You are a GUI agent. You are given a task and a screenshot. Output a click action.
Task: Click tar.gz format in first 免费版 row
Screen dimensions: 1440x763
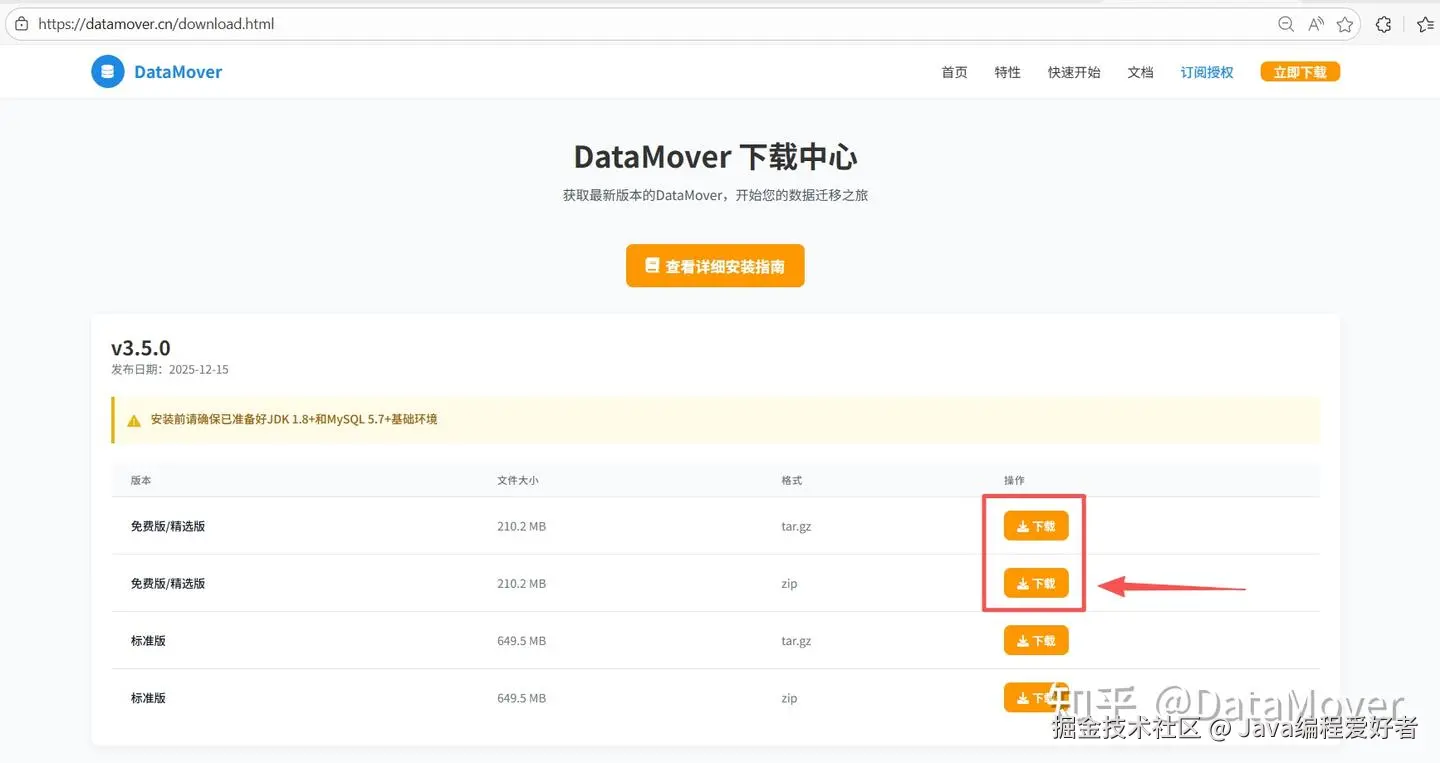[796, 526]
